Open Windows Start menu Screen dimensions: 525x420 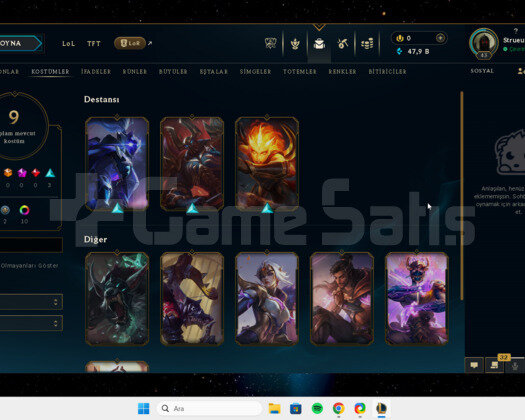(144, 408)
